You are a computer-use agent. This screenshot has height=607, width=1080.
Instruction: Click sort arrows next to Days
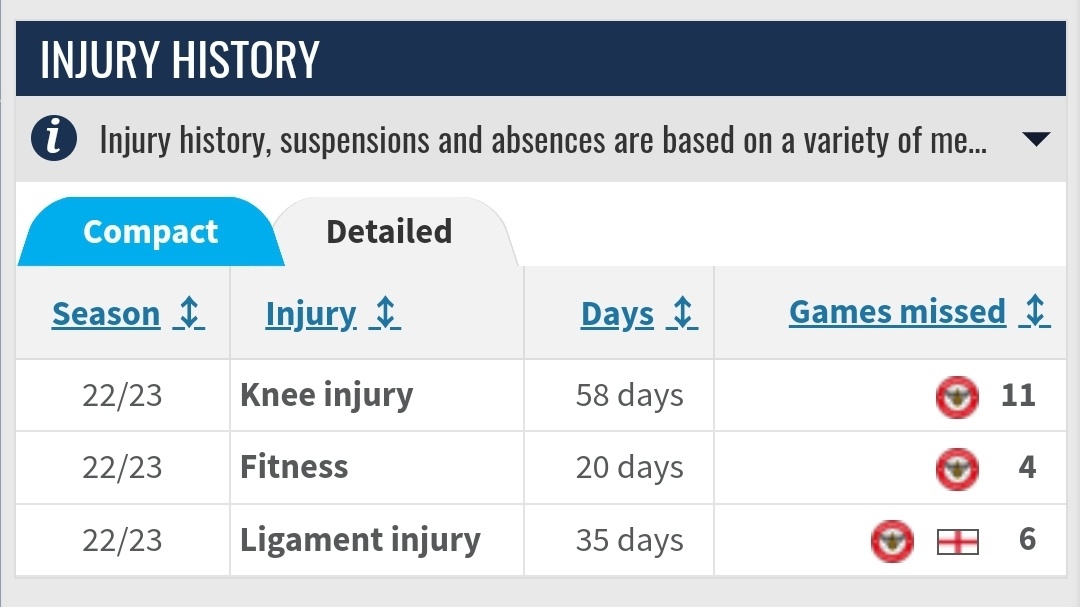point(682,313)
